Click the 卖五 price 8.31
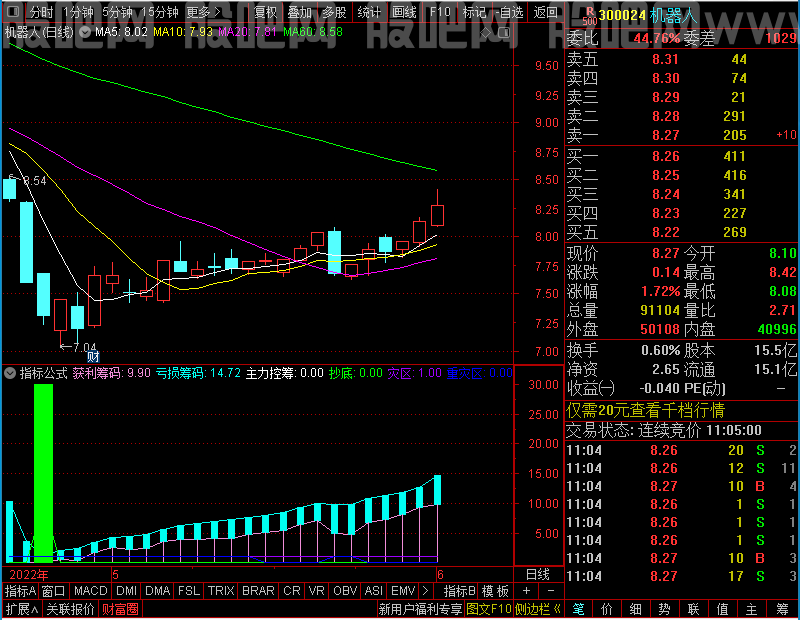Screen dimensions: 800x620 666,59
